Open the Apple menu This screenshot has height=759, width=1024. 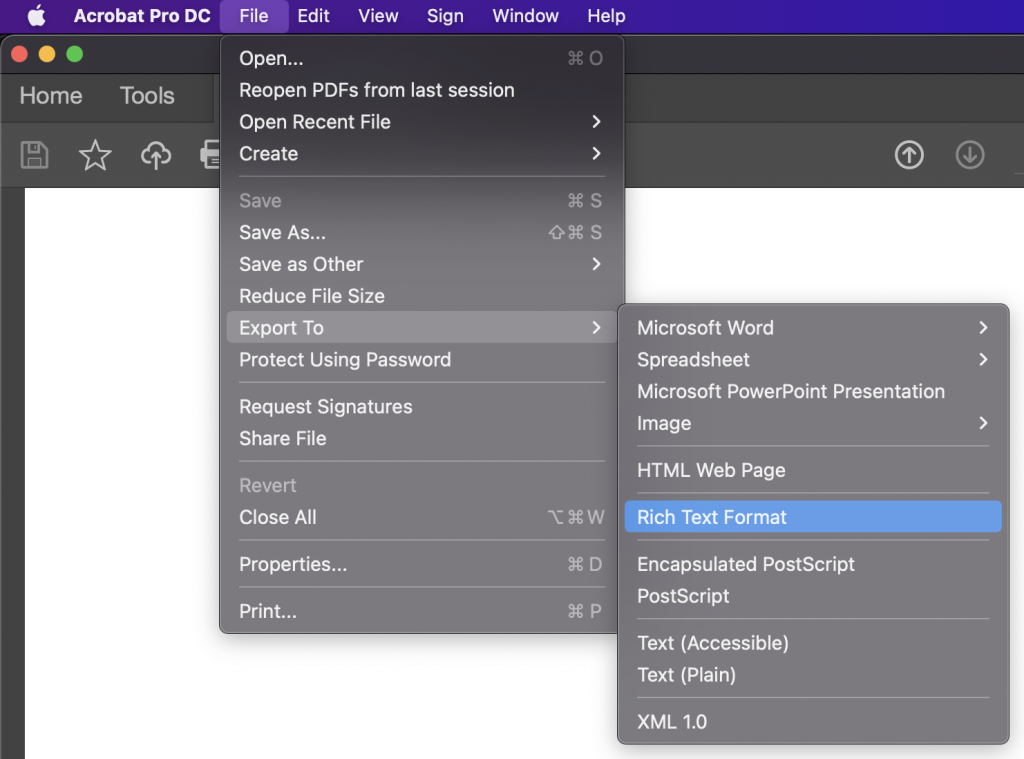pyautogui.click(x=36, y=16)
